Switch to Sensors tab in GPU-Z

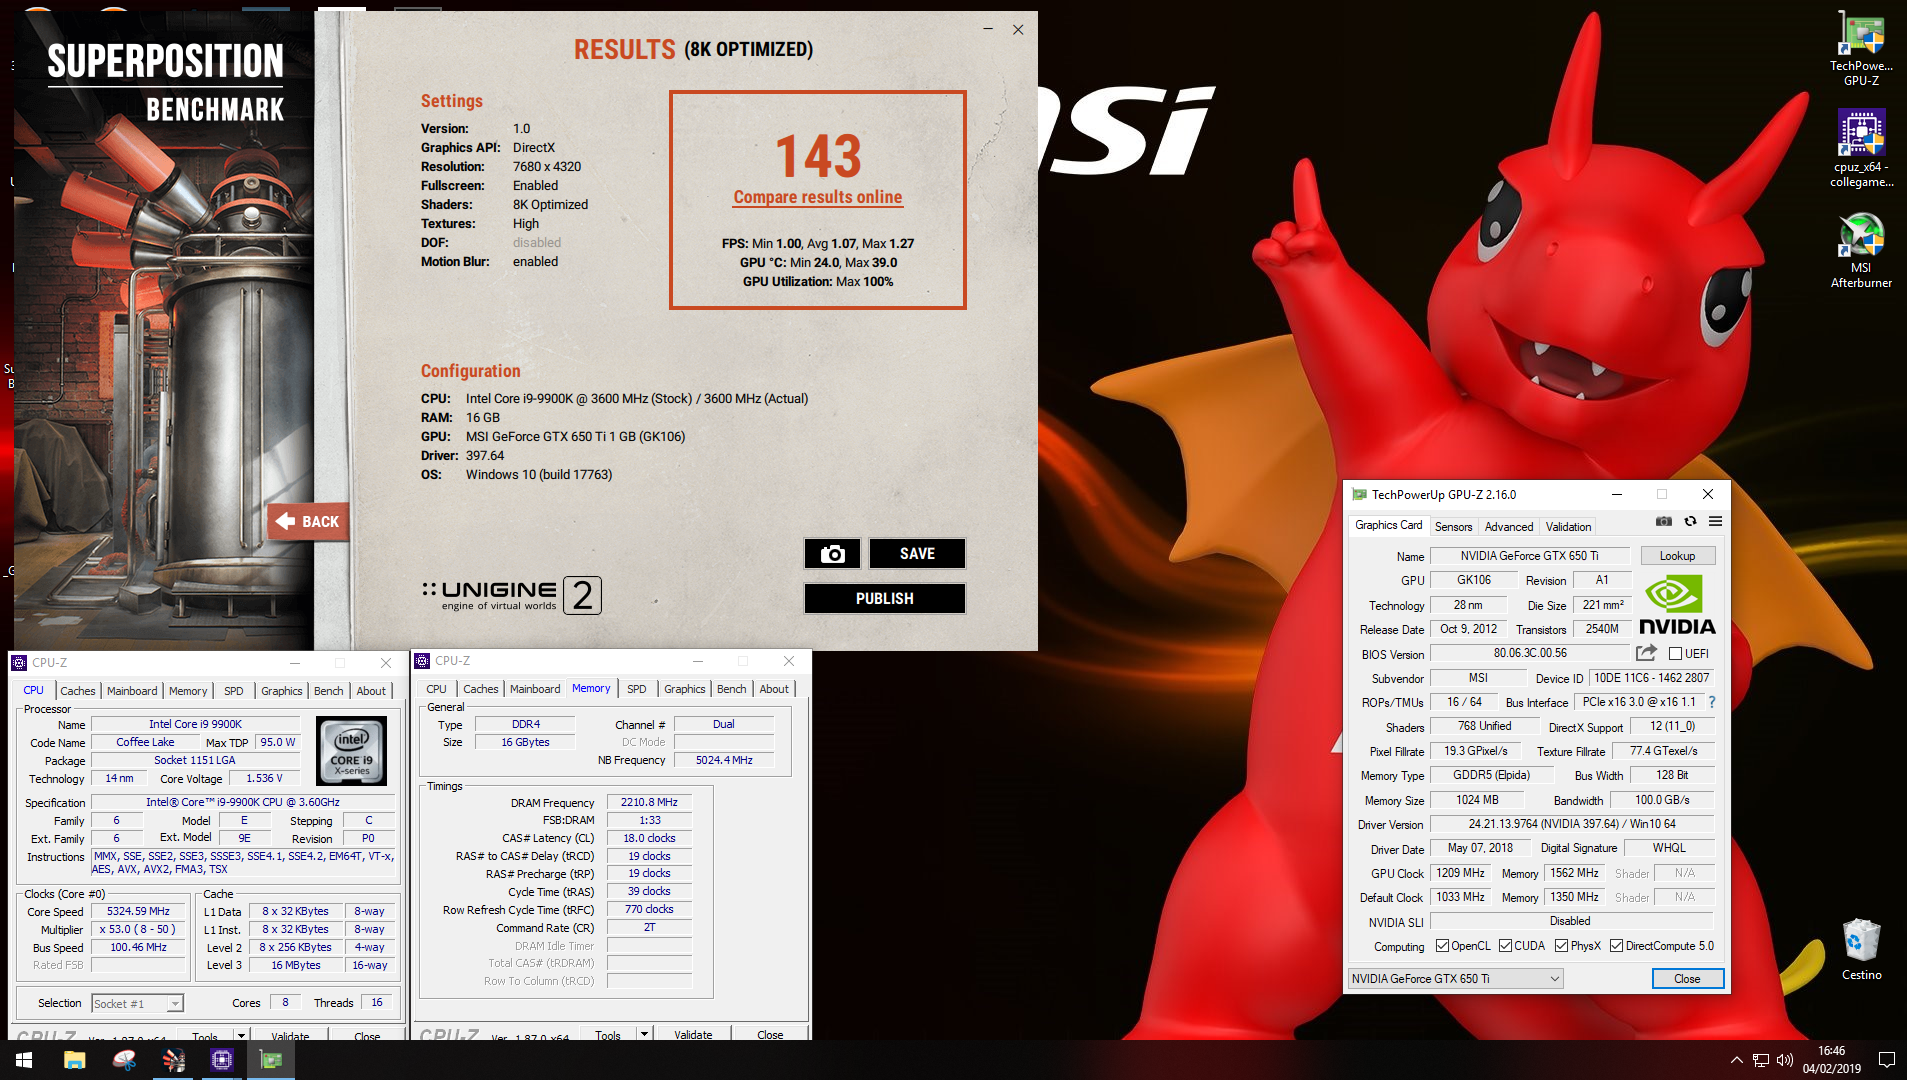point(1453,527)
